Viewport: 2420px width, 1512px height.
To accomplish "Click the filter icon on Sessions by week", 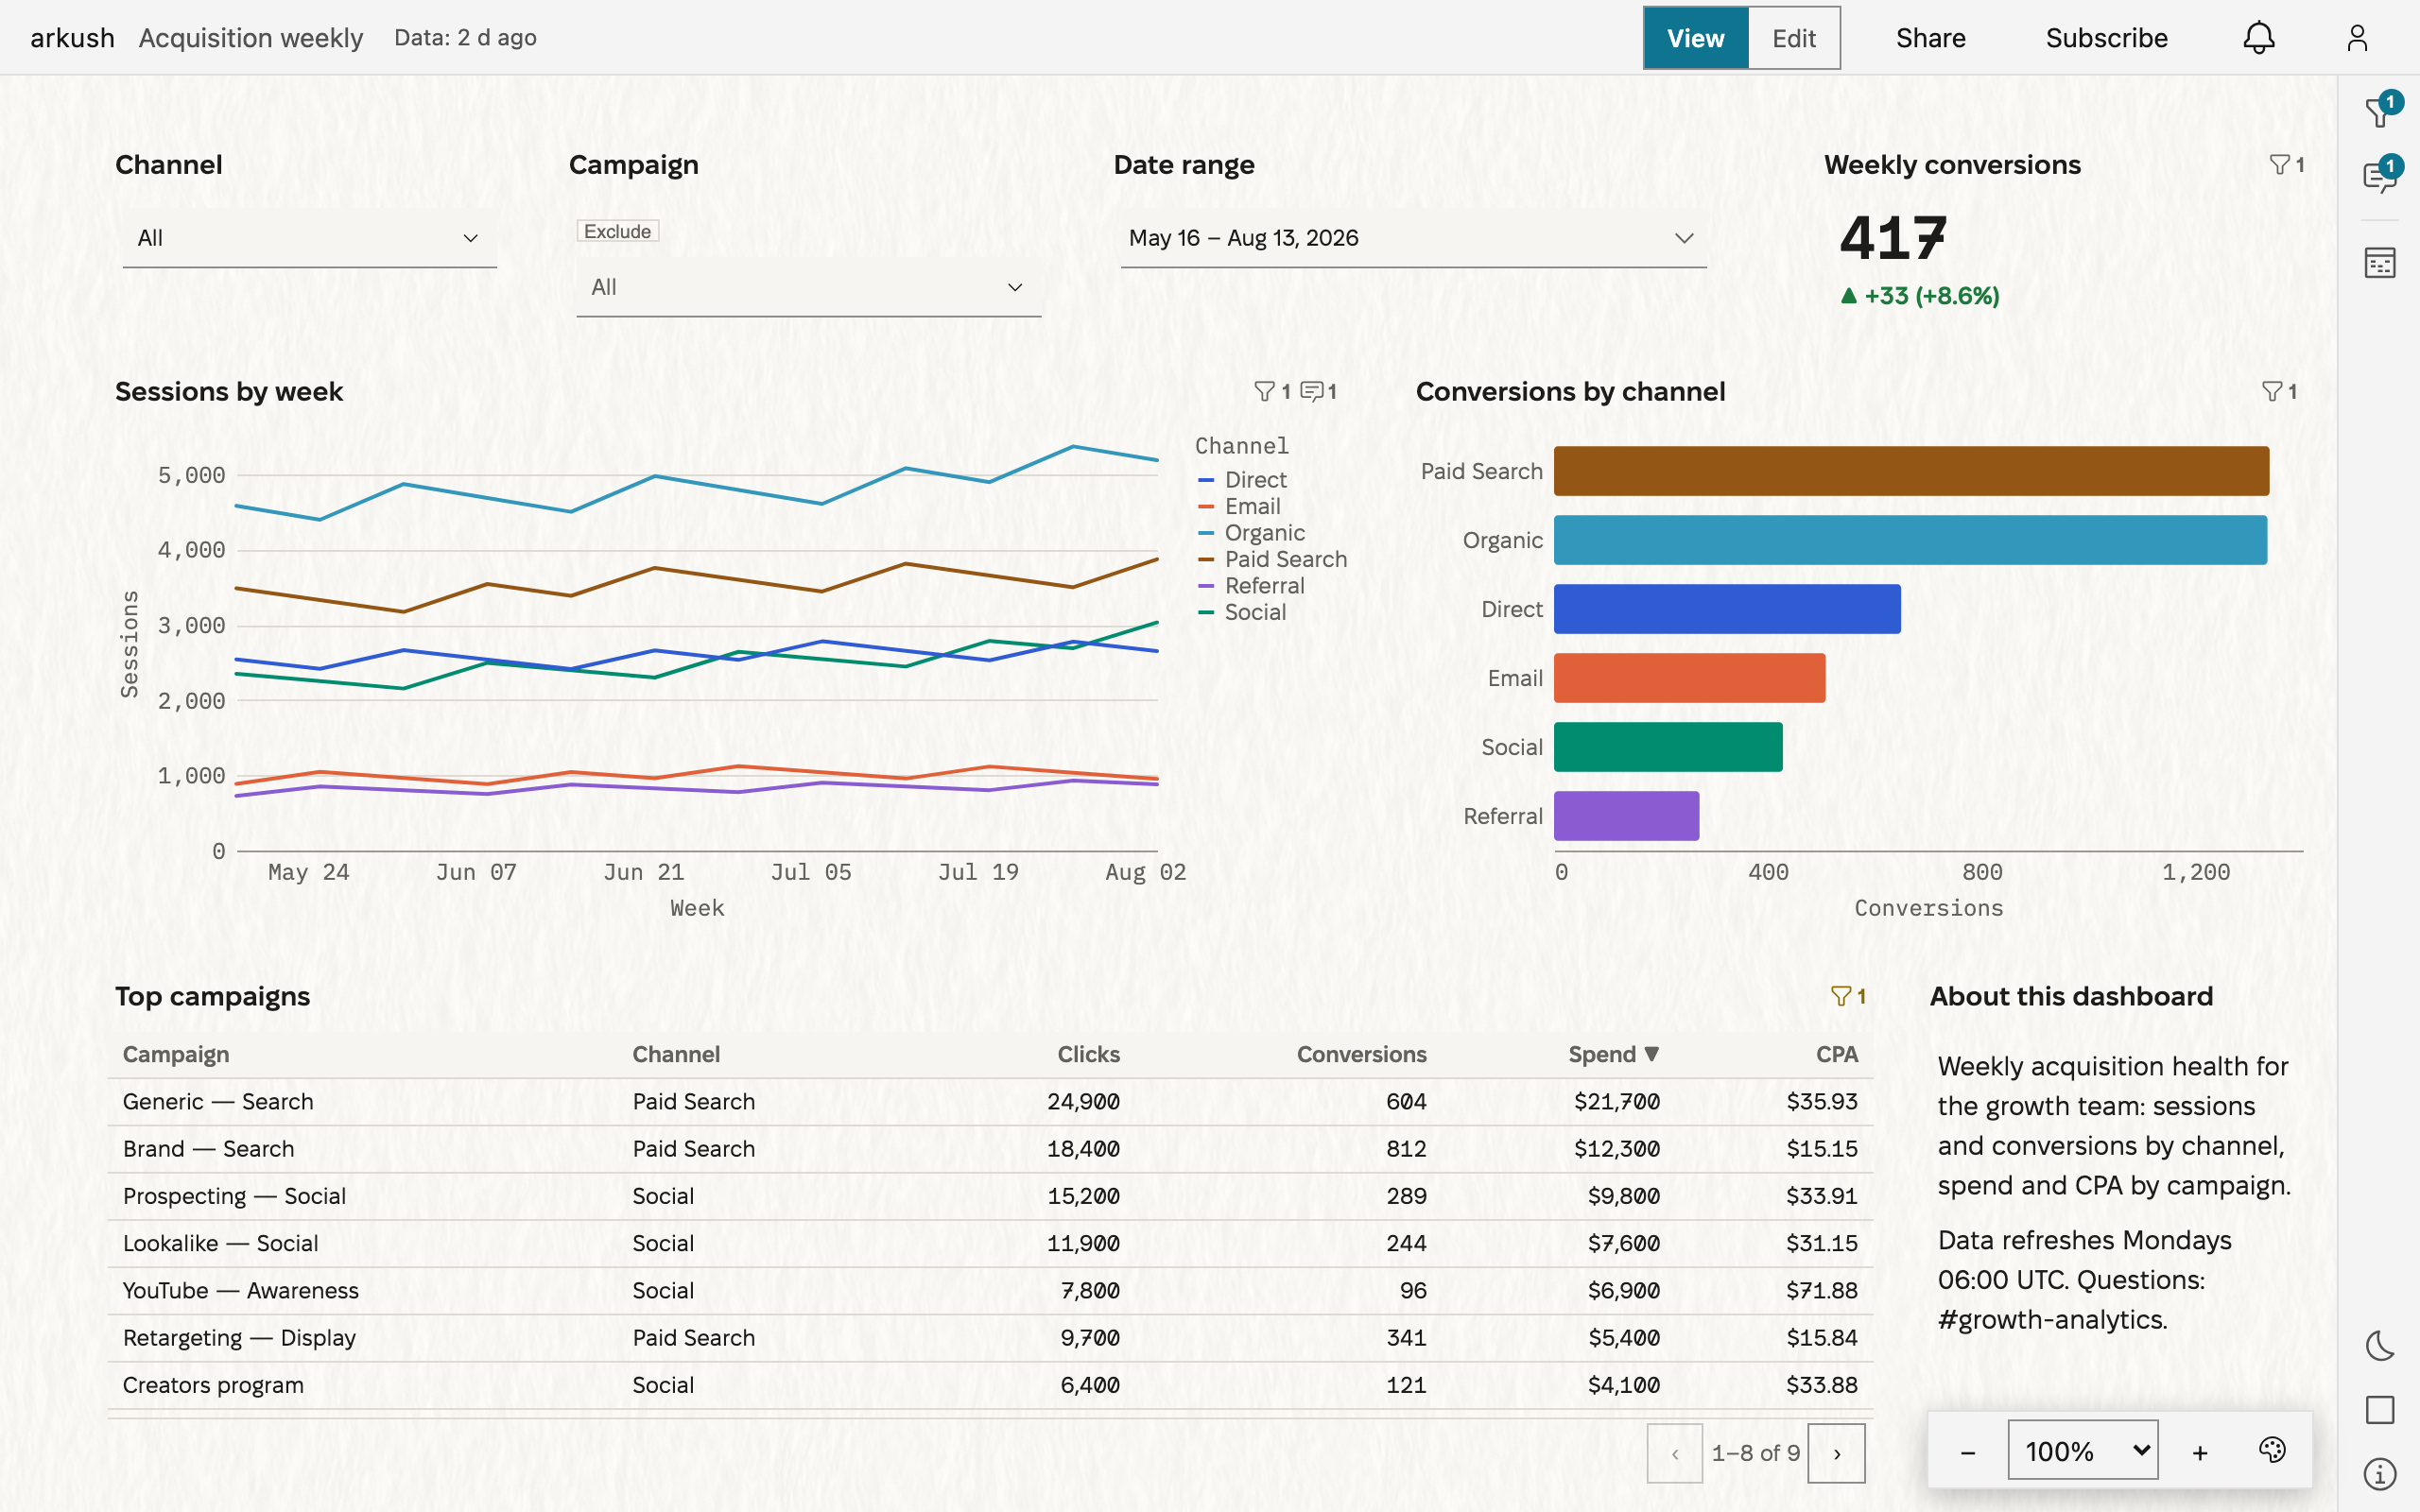I will (x=1272, y=392).
